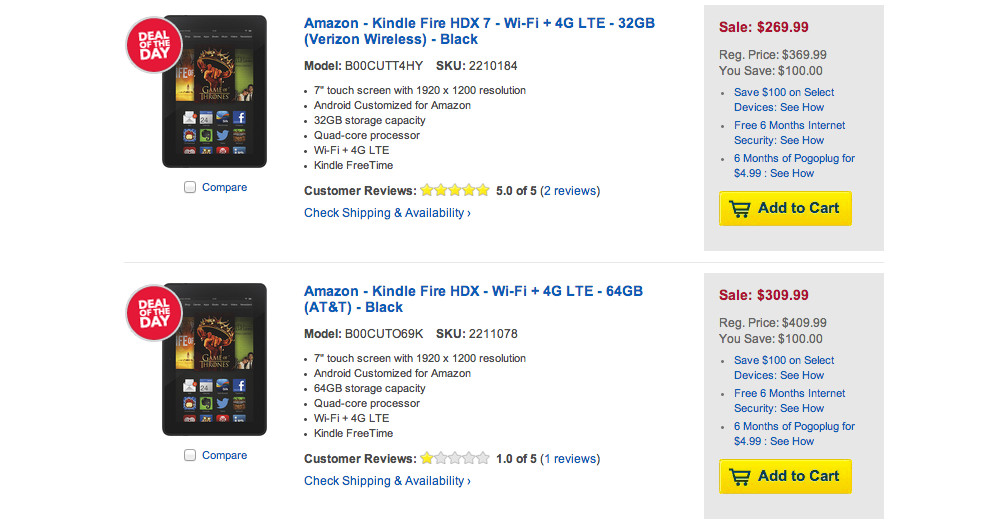This screenshot has height=525, width=1000.
Task: Open 6 Months of Pogoplug offer, second product
Action: (x=794, y=434)
